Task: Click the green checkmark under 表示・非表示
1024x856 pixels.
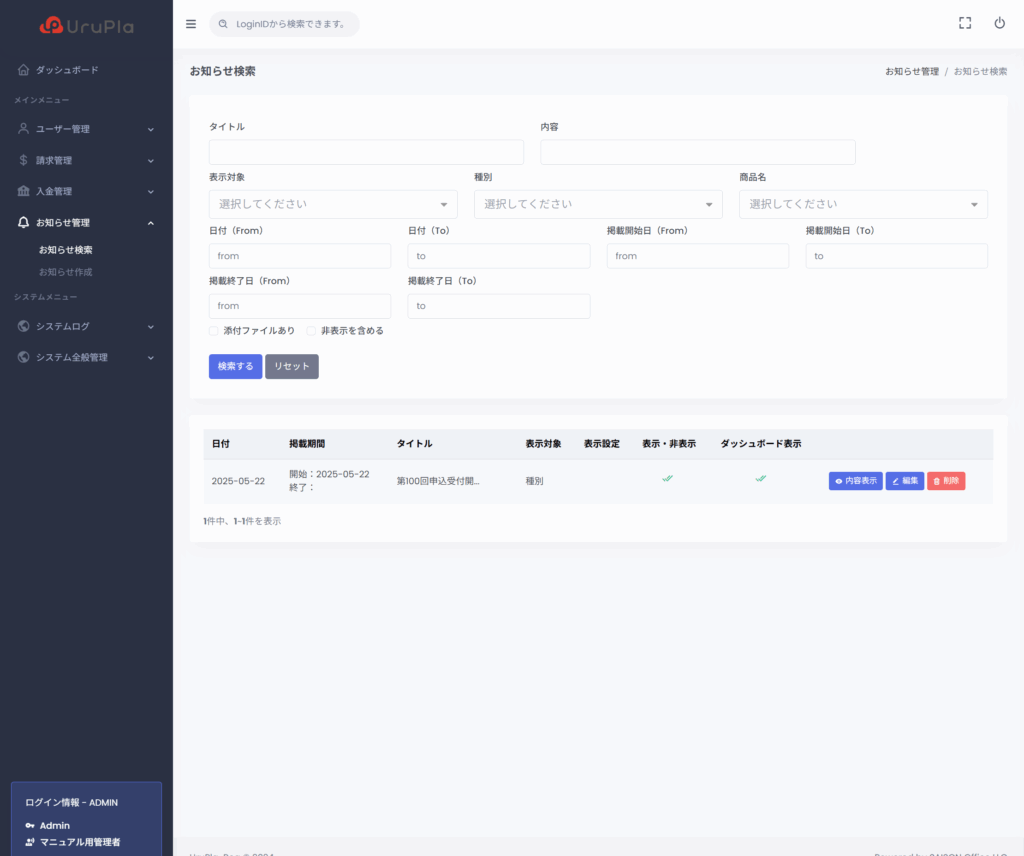Action: click(x=667, y=479)
